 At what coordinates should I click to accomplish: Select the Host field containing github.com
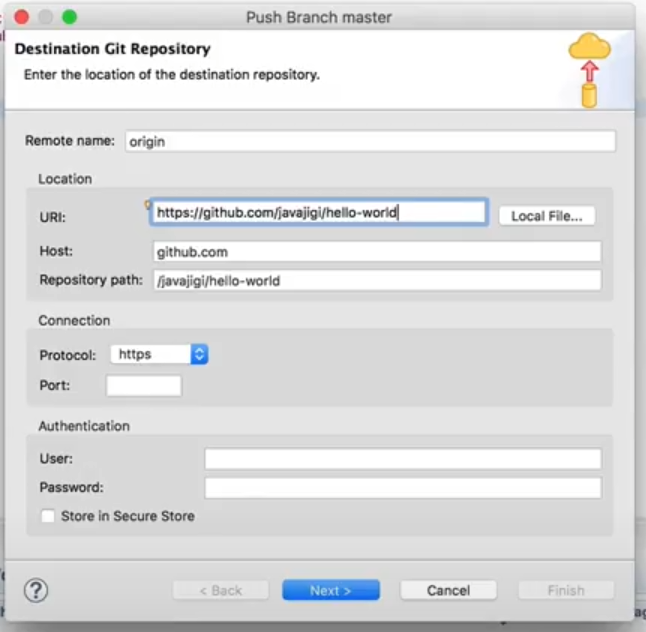pos(377,251)
